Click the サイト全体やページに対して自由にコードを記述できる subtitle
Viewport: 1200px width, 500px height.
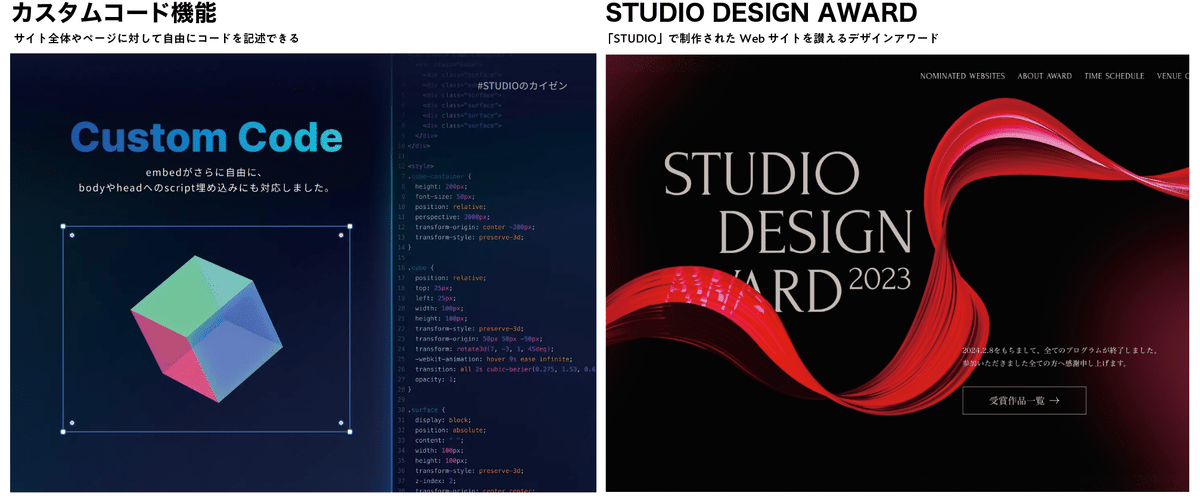pos(156,39)
